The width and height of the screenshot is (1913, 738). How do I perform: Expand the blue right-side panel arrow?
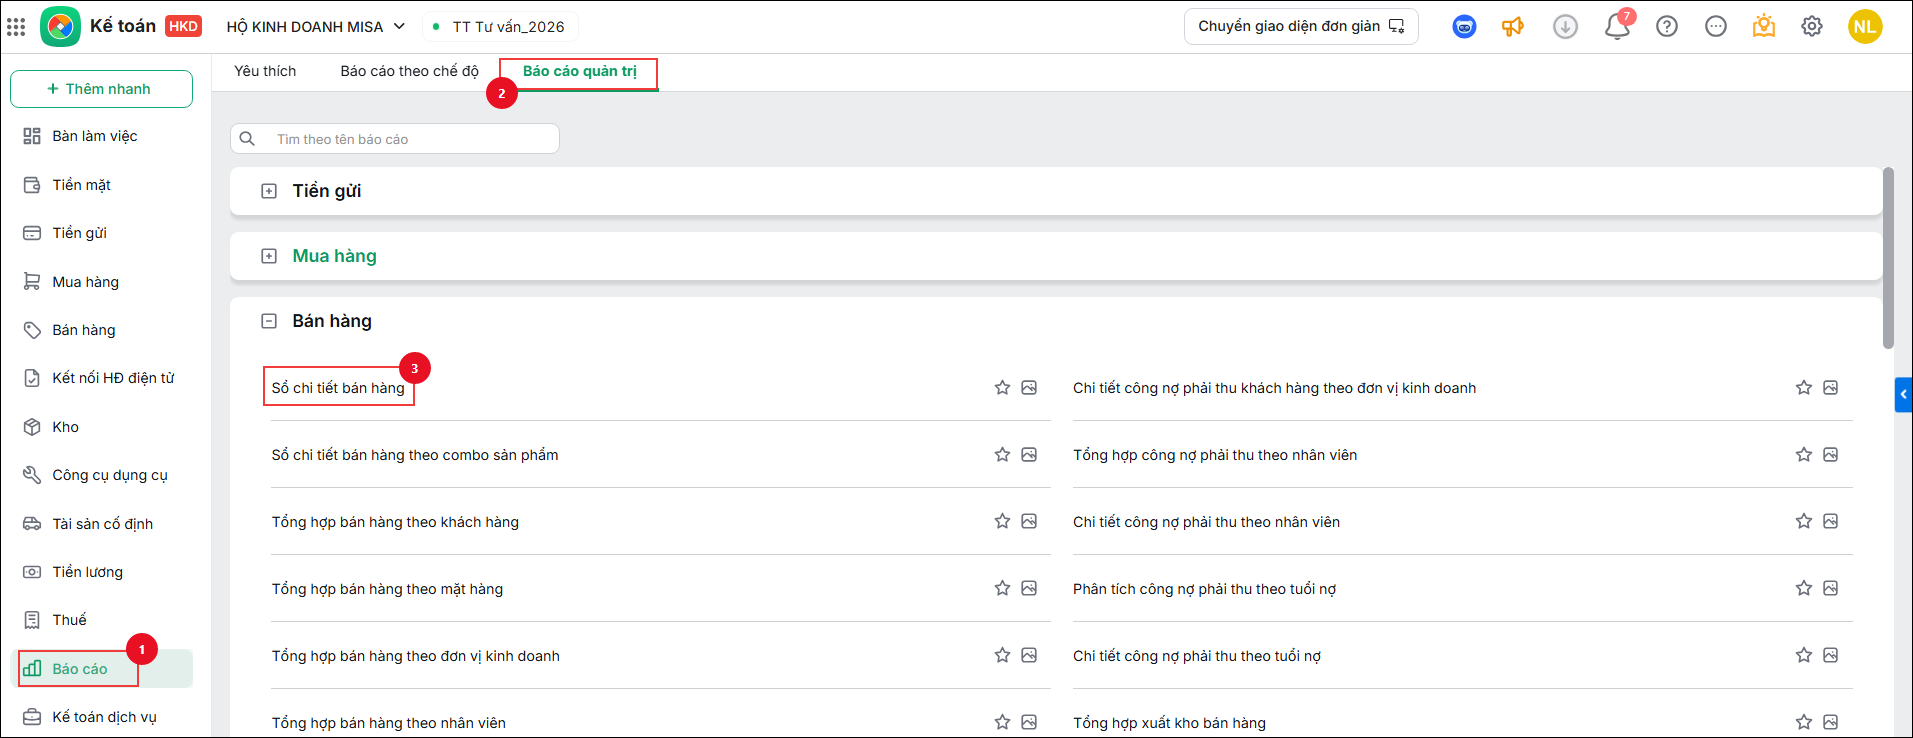(1904, 394)
